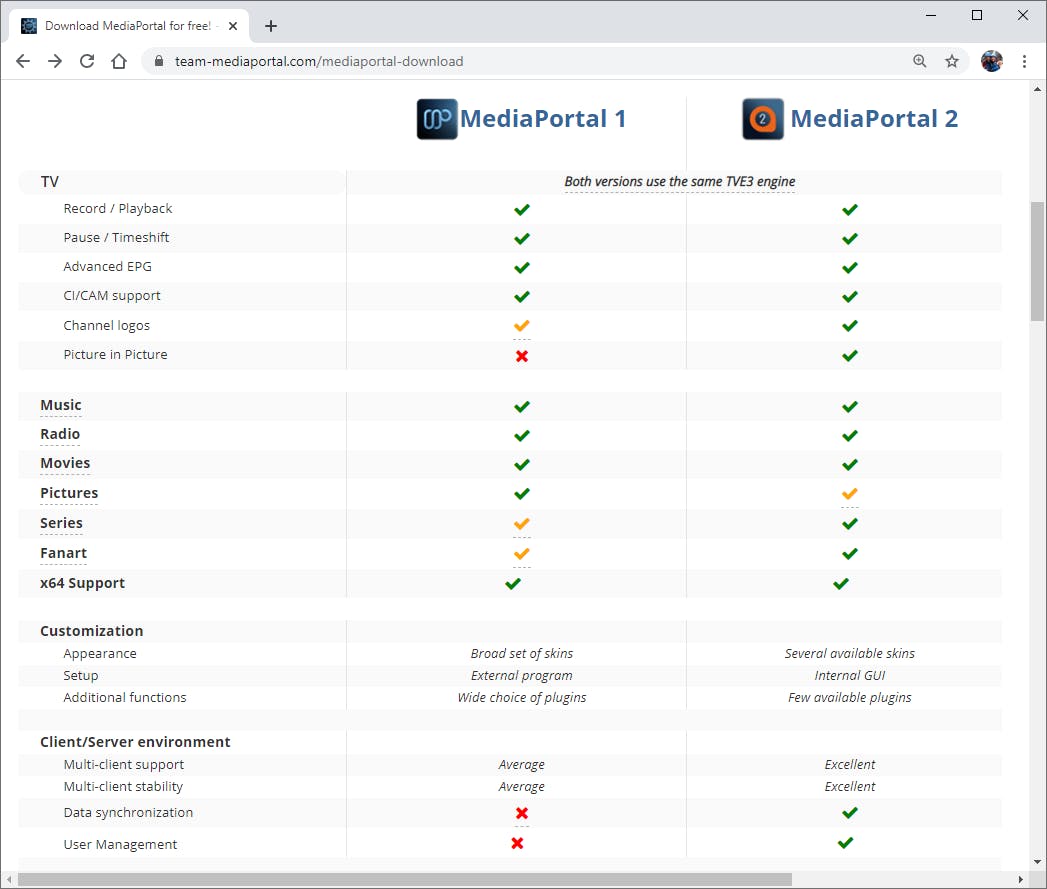View site security lock info
This screenshot has width=1047, height=889.
[159, 61]
